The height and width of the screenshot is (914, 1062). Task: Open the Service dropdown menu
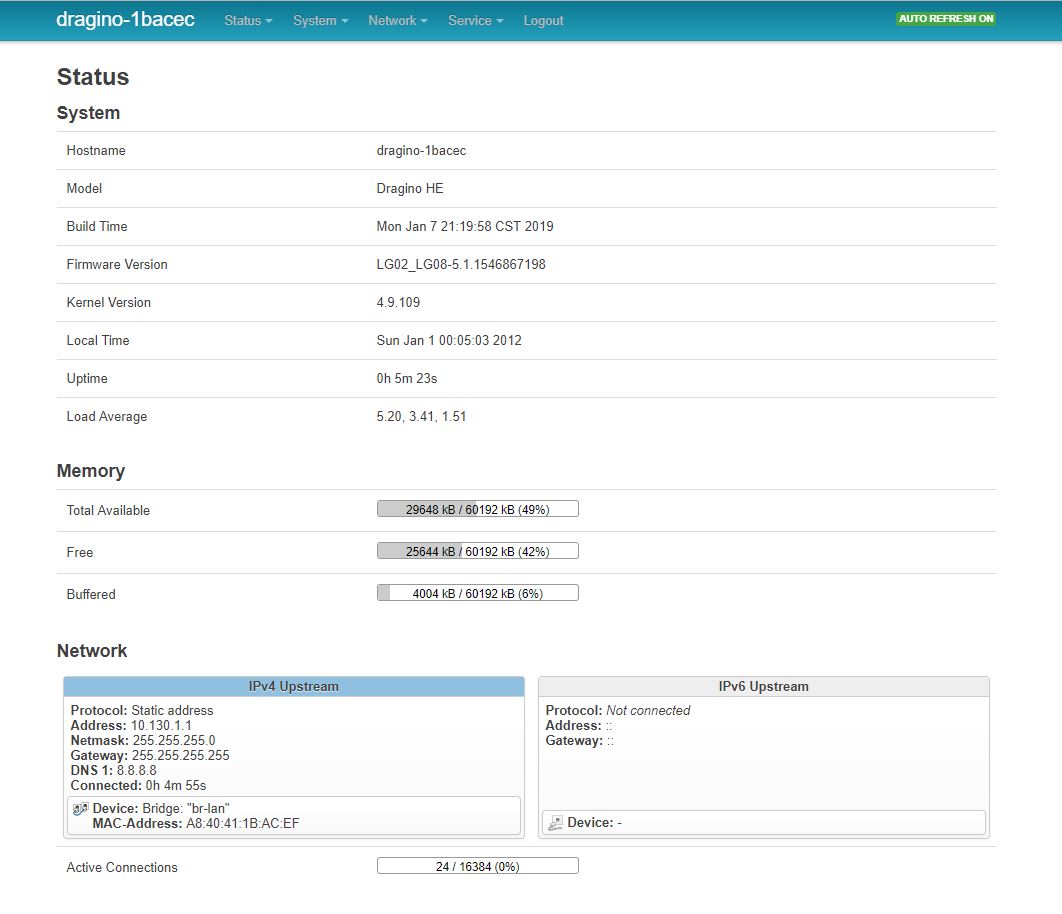[x=474, y=20]
